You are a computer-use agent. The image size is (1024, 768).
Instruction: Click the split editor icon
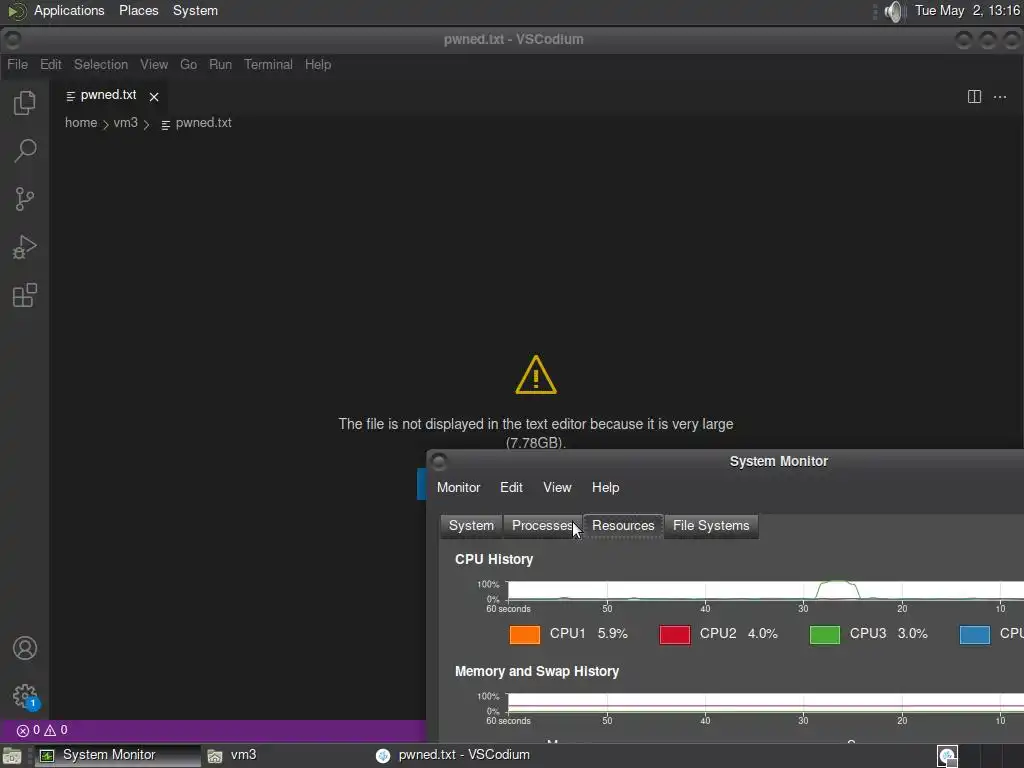click(974, 97)
